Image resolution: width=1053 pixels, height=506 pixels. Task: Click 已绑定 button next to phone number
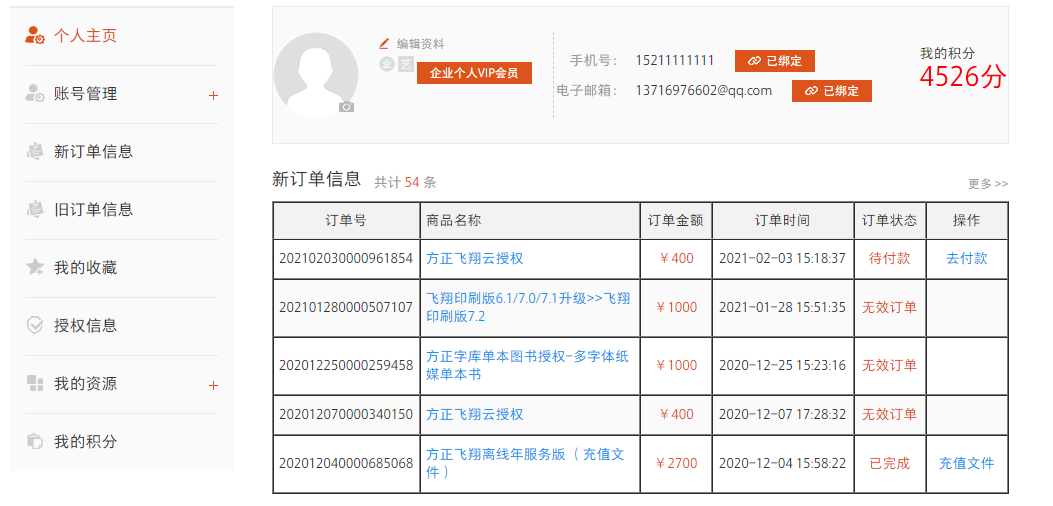click(775, 60)
